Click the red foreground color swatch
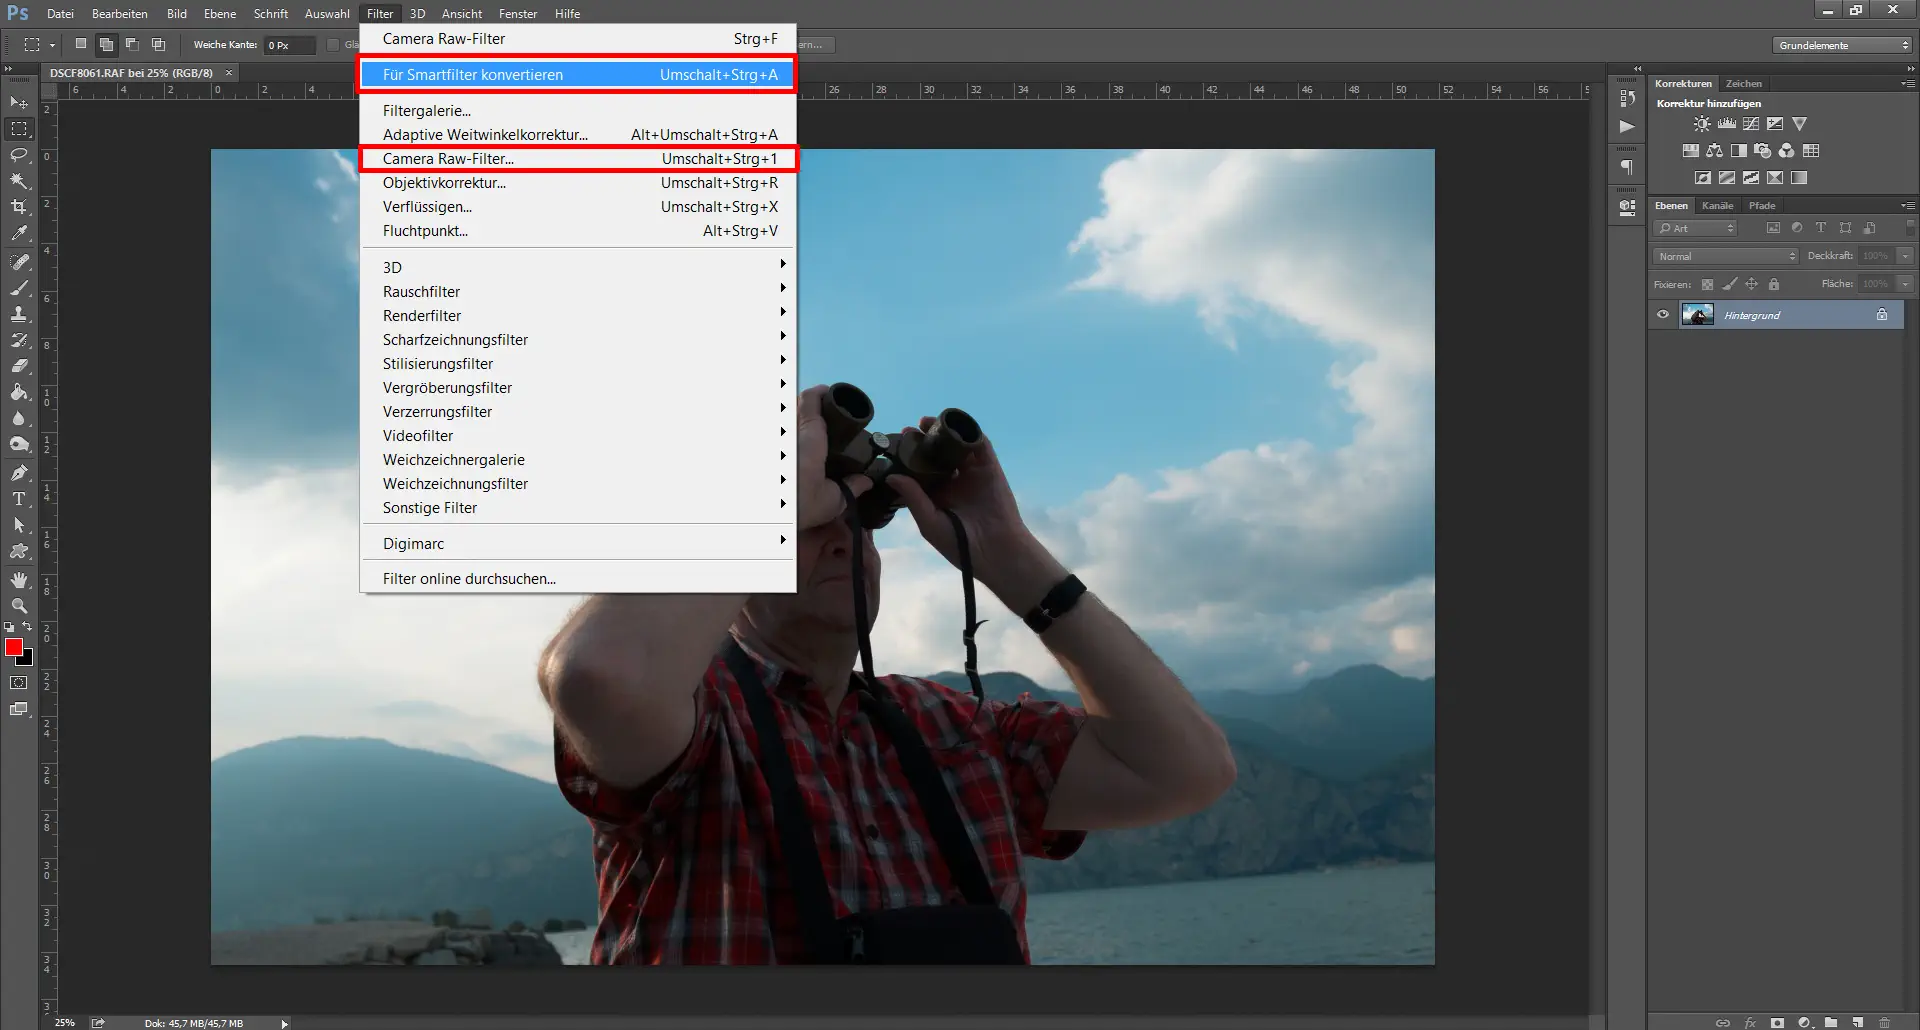 (x=14, y=648)
